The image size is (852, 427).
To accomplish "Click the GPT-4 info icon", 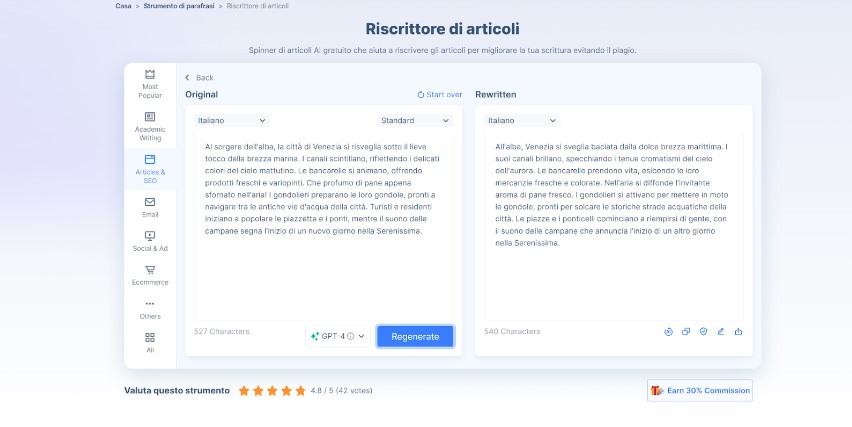I will pos(350,336).
